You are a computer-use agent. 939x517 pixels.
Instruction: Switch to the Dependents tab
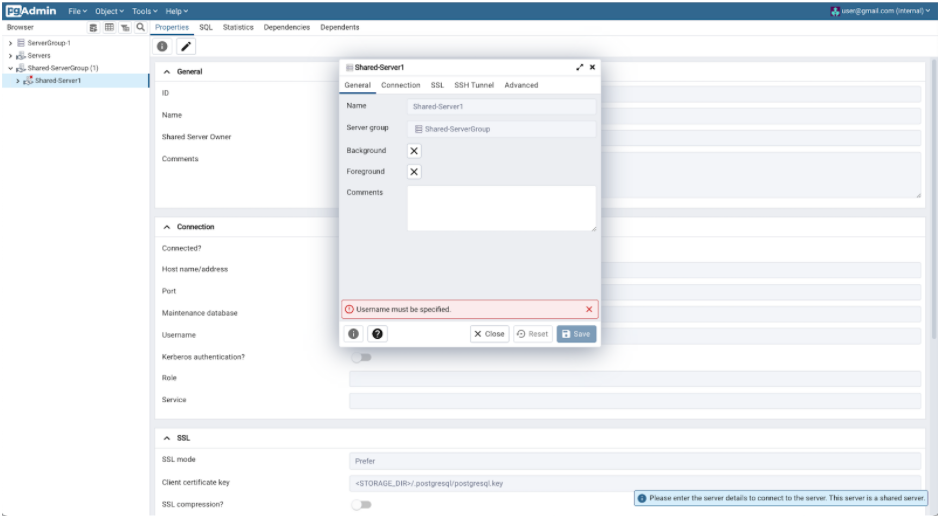340,28
